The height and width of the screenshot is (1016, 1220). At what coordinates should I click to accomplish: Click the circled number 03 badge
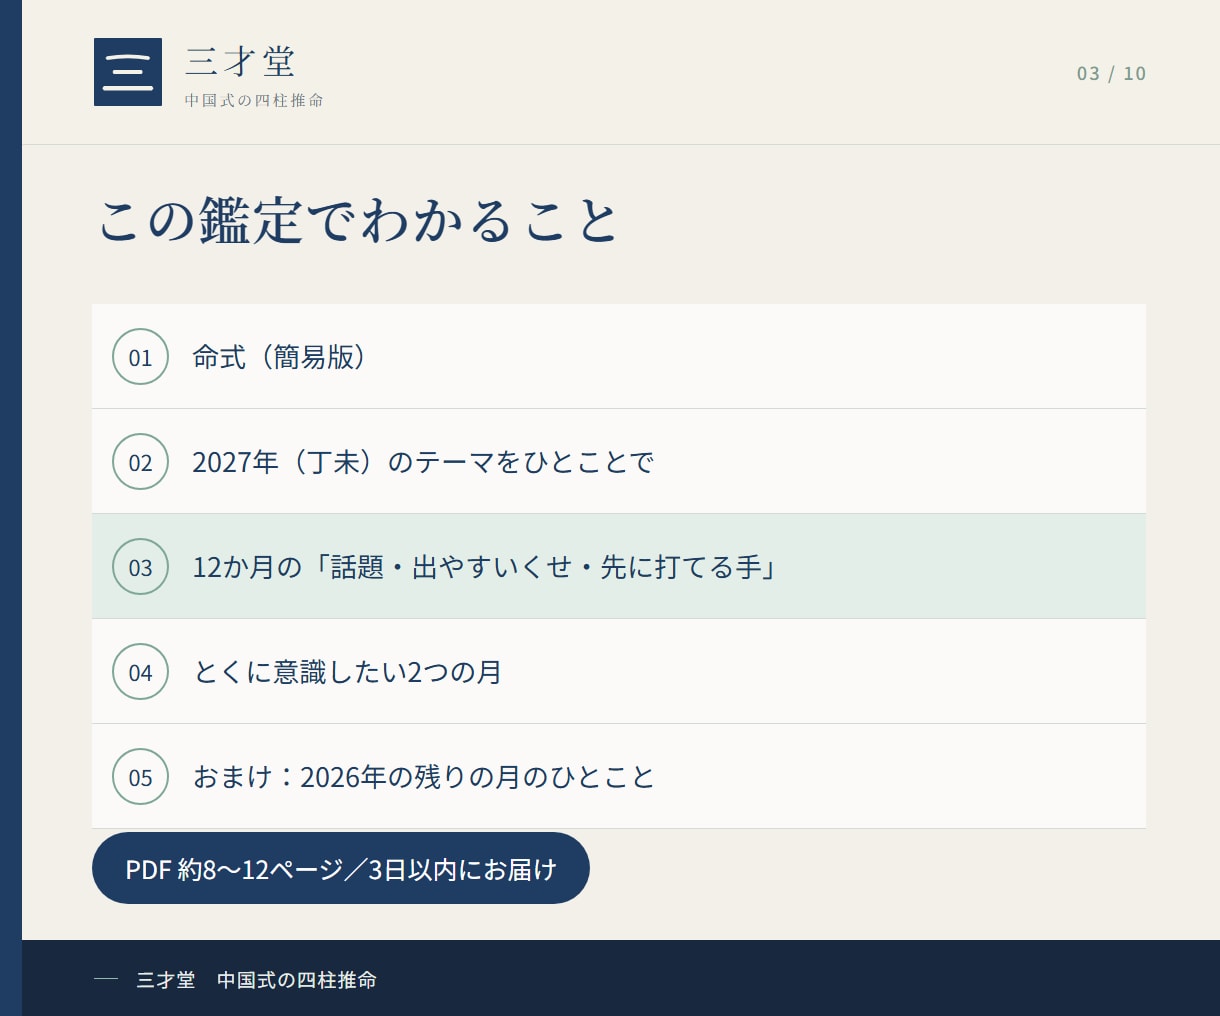(140, 567)
